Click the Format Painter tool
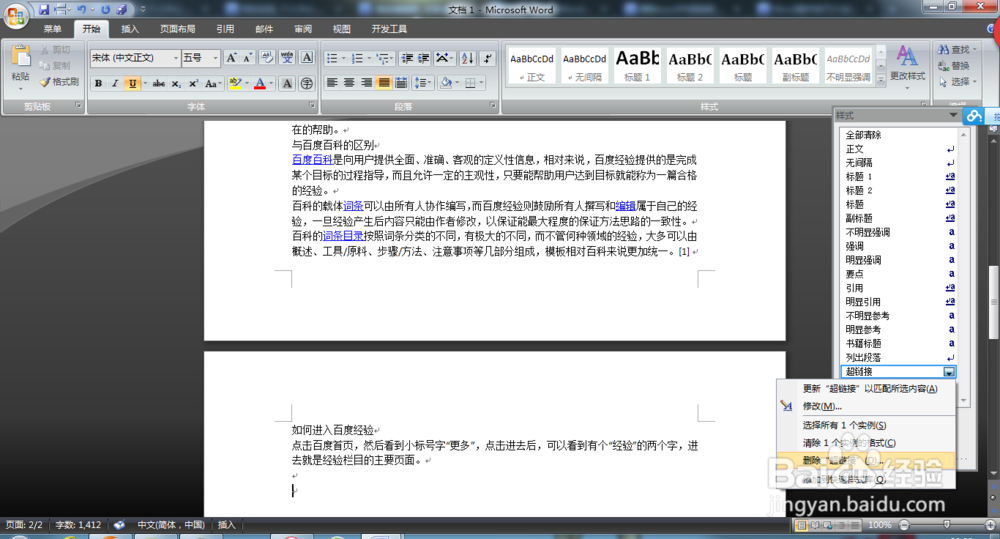 click(59, 82)
